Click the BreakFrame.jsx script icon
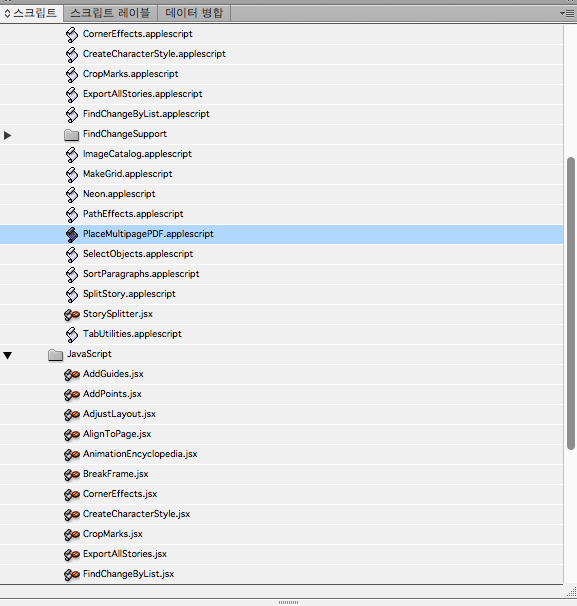The height and width of the screenshot is (606, 577). (x=72, y=475)
